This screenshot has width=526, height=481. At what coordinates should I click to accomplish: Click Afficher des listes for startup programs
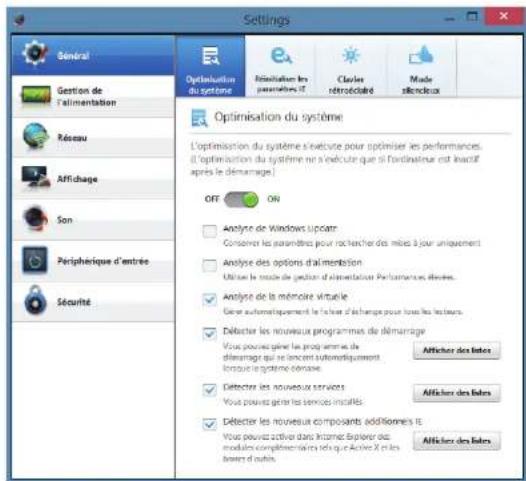[x=457, y=351]
